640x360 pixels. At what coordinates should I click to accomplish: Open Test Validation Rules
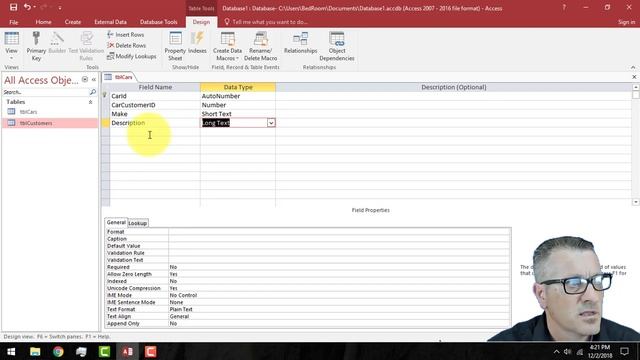(86, 46)
